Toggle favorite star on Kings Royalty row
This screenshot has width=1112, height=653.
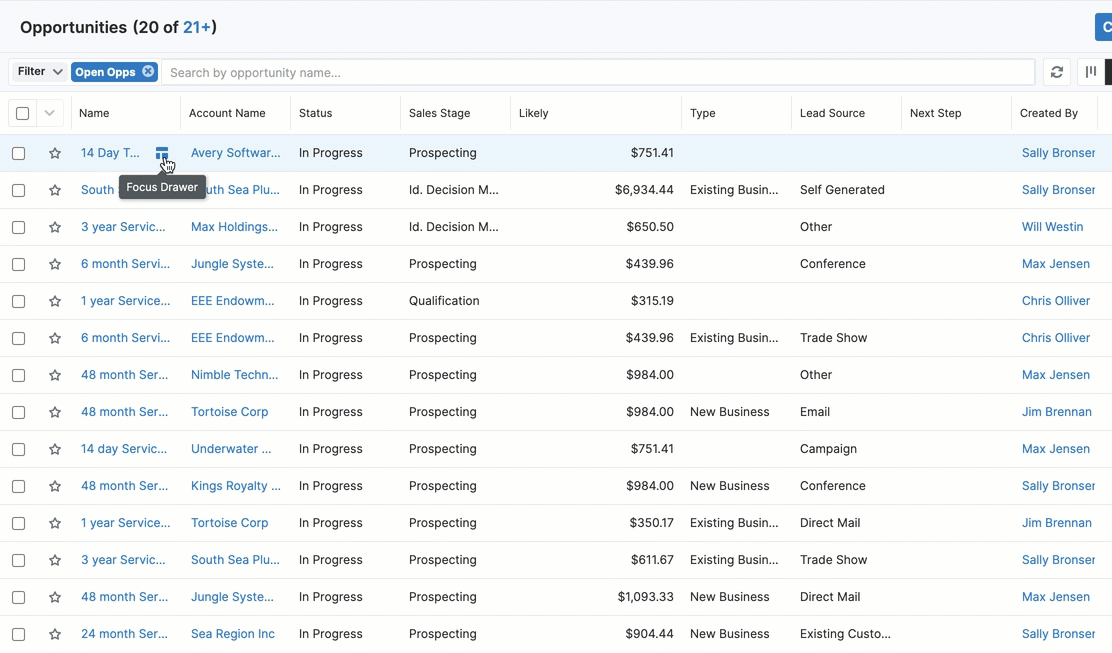click(55, 486)
